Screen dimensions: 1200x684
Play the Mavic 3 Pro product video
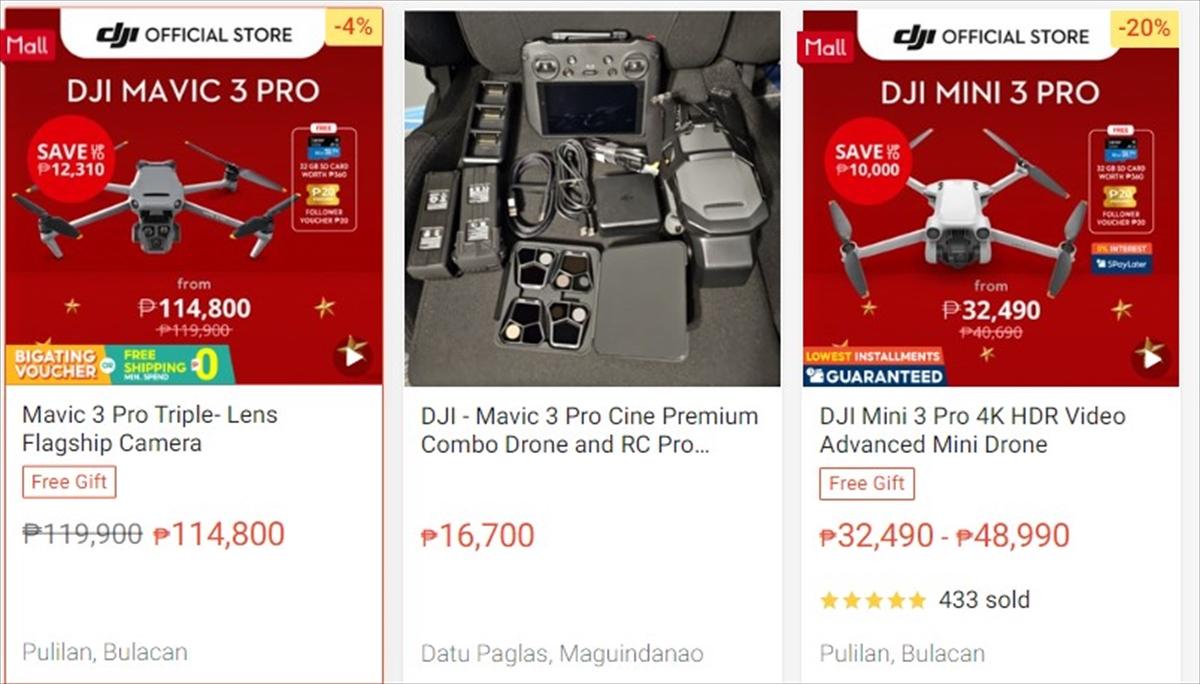click(x=352, y=358)
